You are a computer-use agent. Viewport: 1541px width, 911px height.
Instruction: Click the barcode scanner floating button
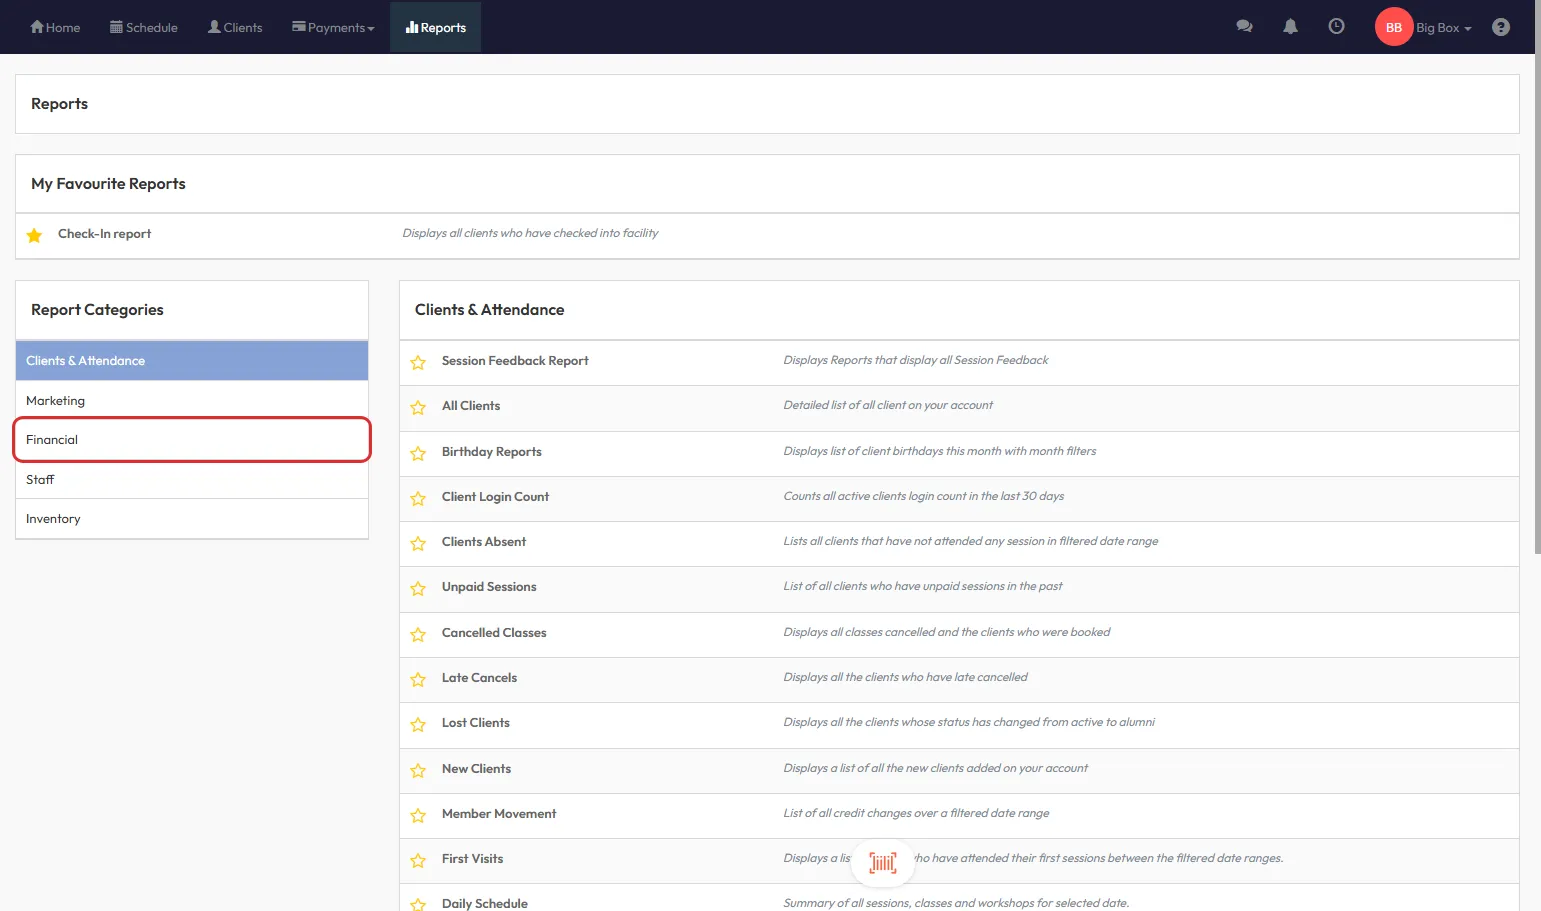[x=882, y=863]
